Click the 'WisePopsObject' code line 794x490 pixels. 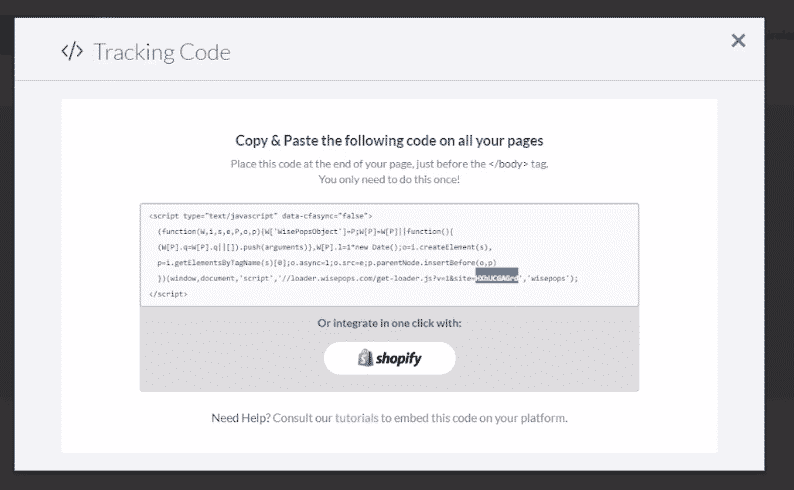point(306,232)
